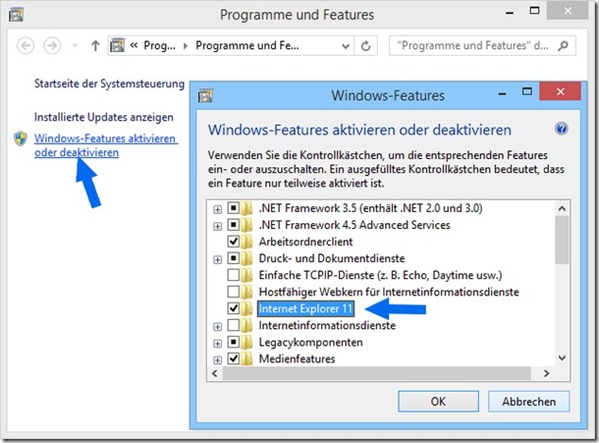Screen dimensions: 599x443
Task: Click the address bar control panel icon
Action: pos(118,45)
